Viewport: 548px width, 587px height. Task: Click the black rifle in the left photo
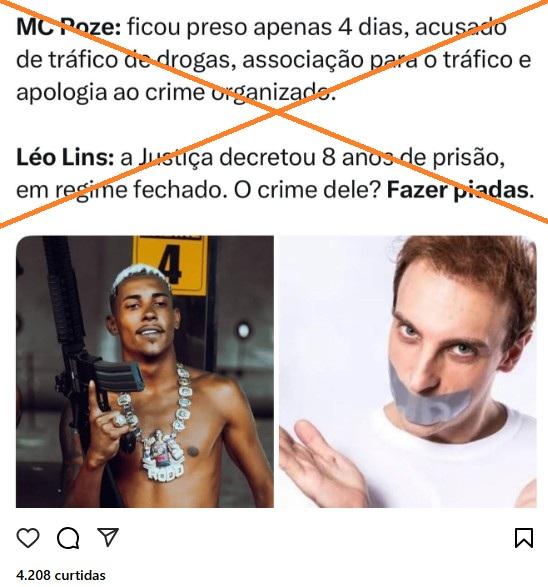[80, 356]
